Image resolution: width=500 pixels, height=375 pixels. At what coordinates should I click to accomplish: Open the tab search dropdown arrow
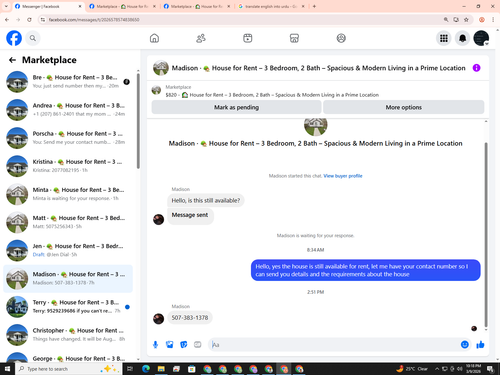(x=6, y=6)
